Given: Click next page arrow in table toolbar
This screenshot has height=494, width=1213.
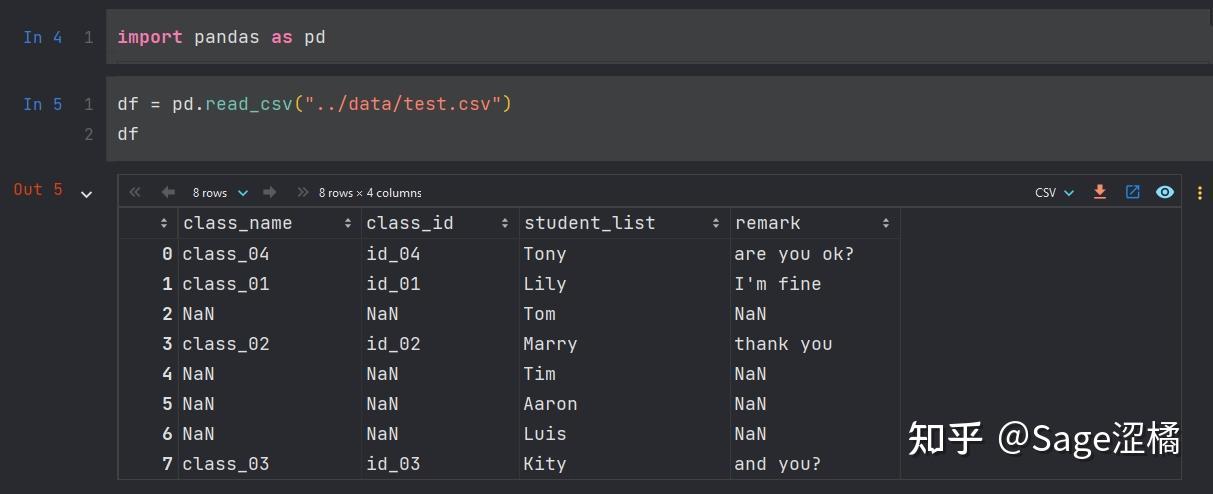Looking at the screenshot, I should pyautogui.click(x=270, y=192).
